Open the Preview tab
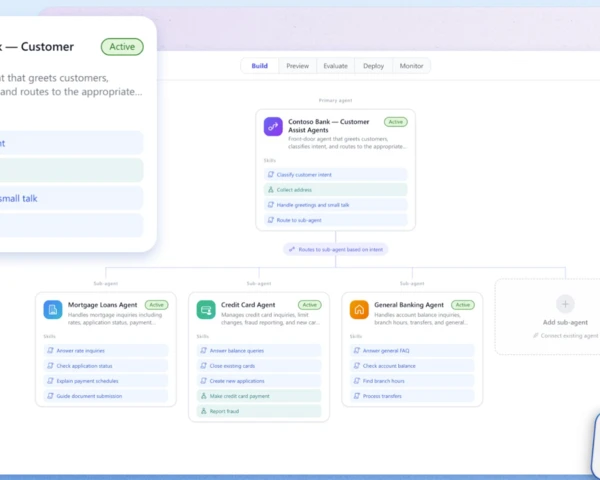600x480 pixels. (x=297, y=66)
